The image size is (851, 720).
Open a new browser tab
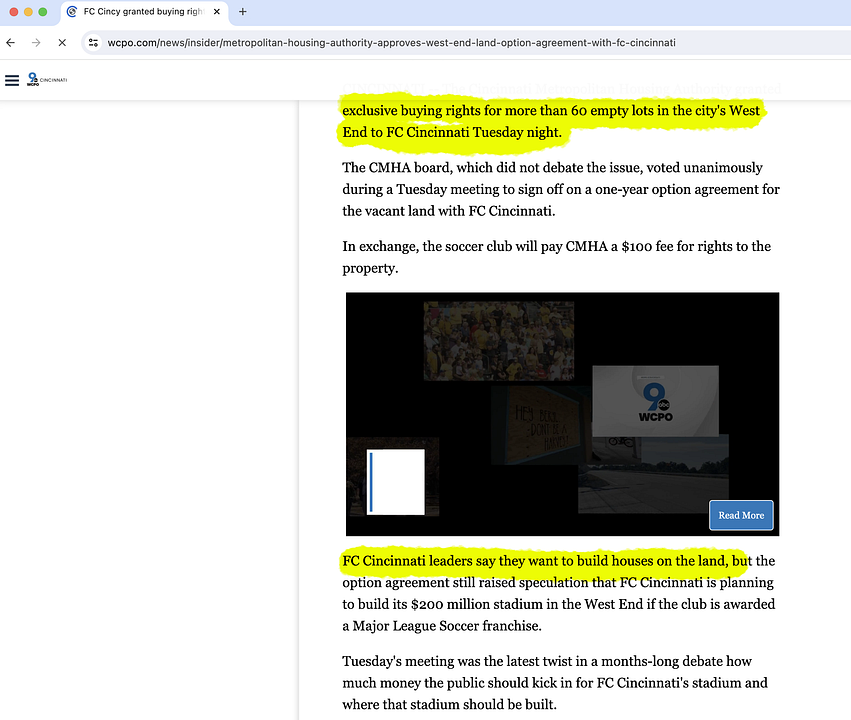point(243,11)
